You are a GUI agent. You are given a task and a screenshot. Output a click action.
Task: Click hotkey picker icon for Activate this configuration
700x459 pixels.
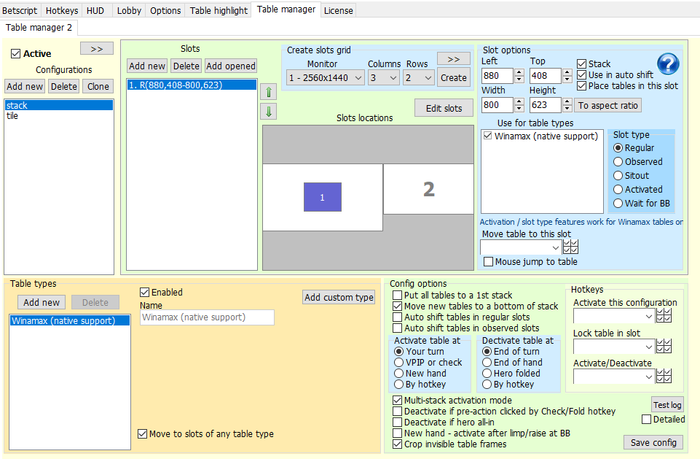663,316
